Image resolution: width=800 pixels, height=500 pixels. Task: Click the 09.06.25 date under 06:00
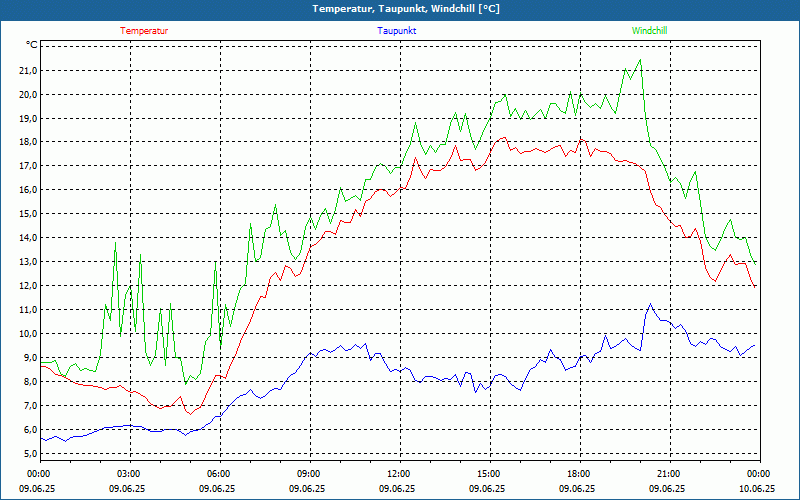[x=218, y=488]
